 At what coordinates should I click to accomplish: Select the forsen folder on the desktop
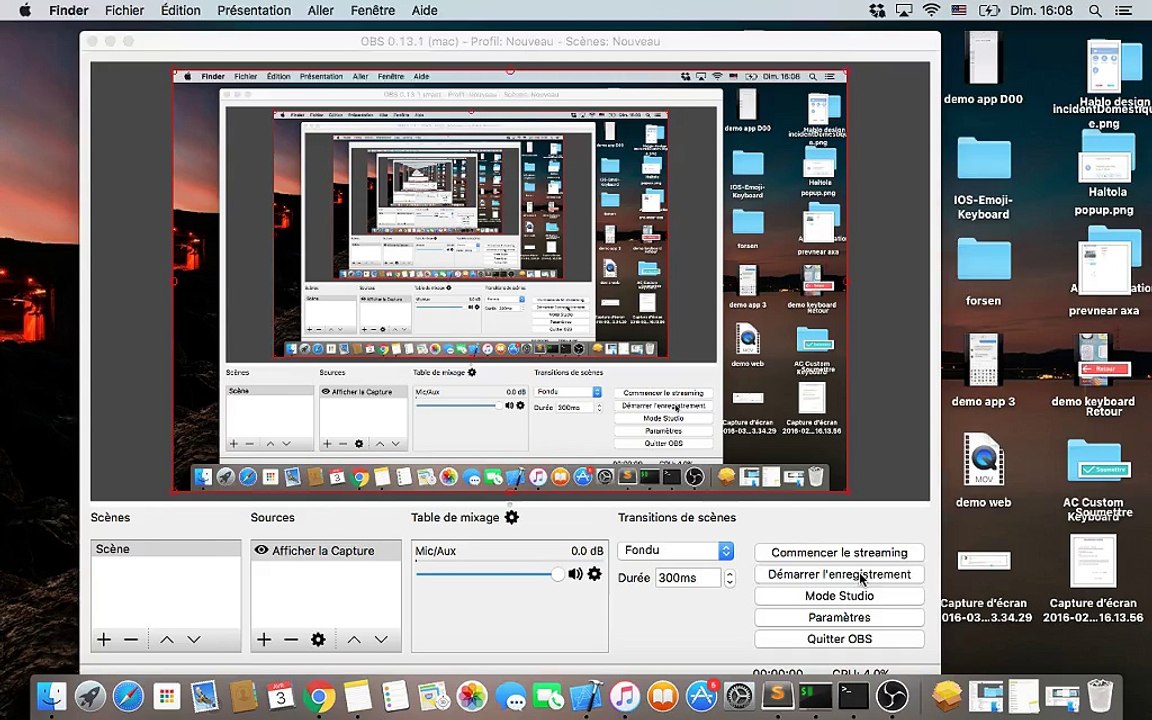983,272
